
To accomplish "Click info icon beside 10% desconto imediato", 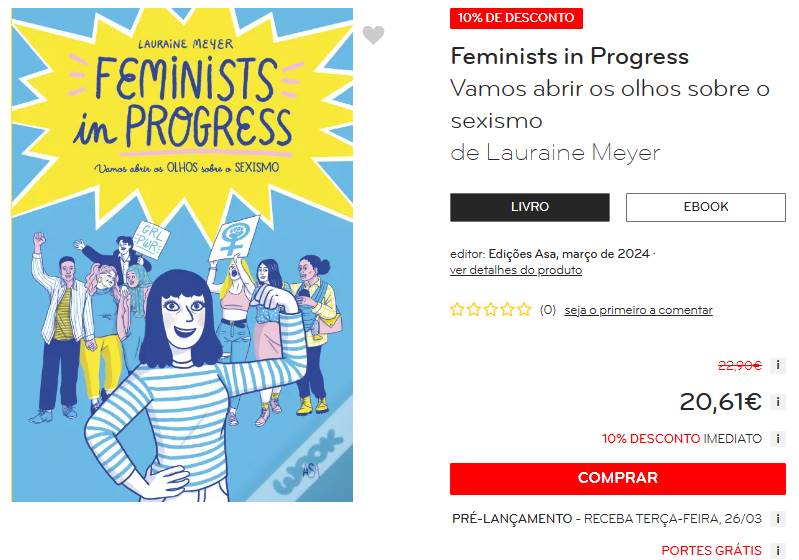I will (x=779, y=439).
